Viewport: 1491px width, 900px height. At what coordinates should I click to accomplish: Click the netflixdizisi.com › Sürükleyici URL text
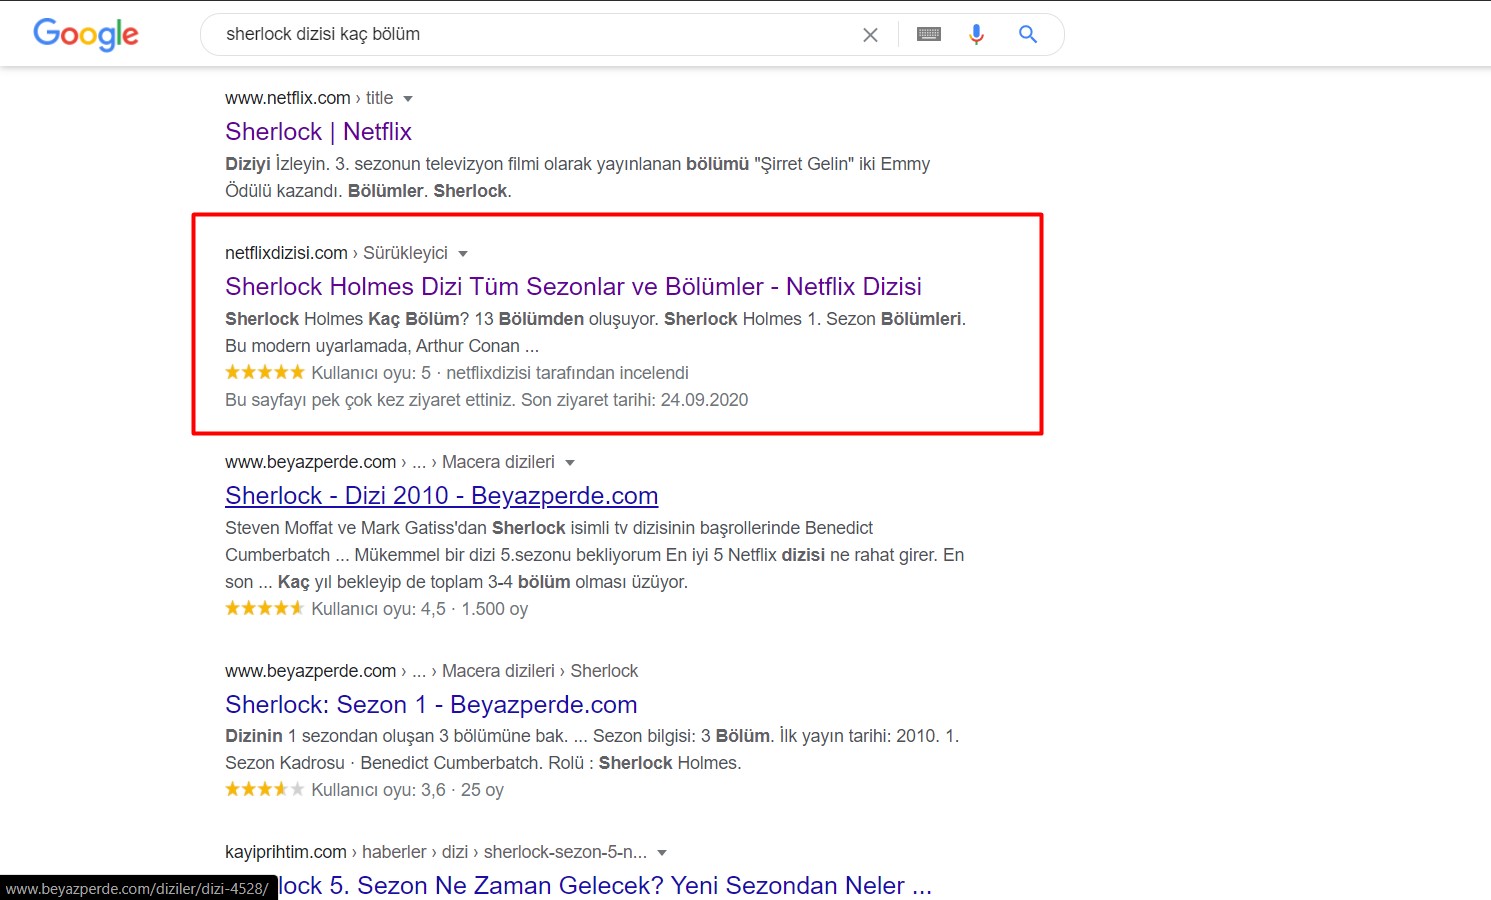click(336, 253)
